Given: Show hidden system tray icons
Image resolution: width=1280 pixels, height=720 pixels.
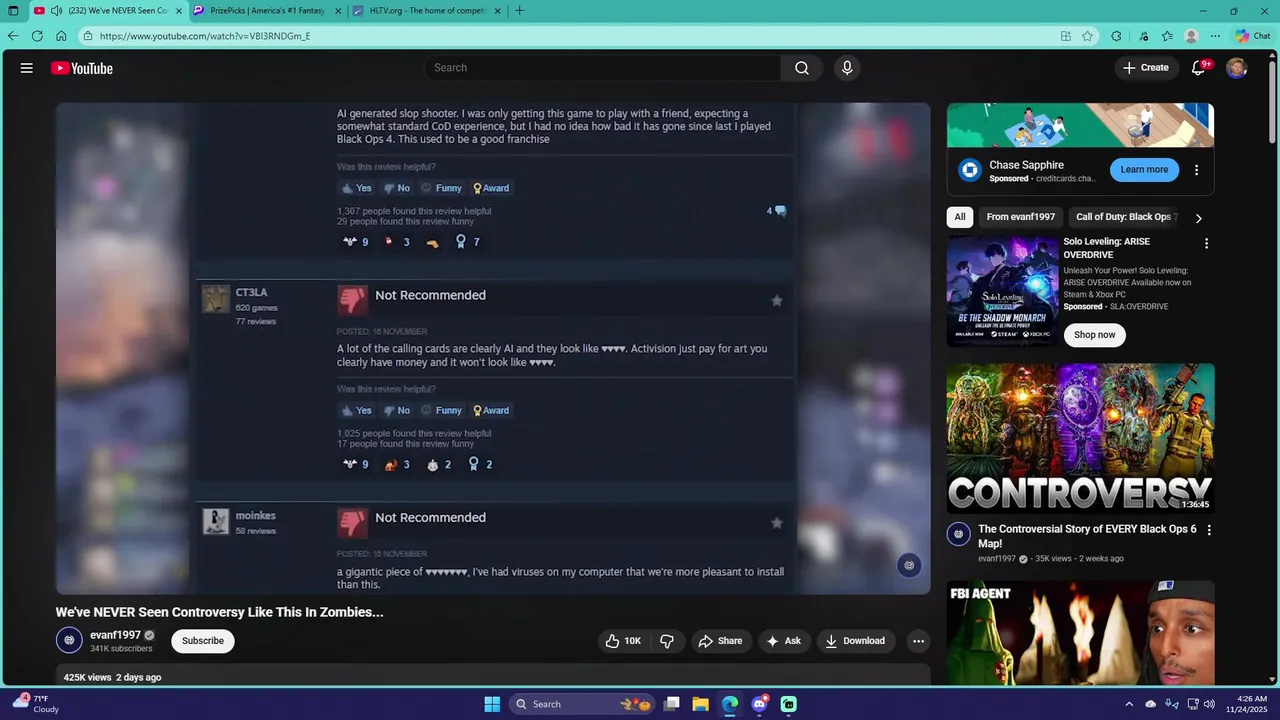Looking at the screenshot, I should click(1129, 704).
